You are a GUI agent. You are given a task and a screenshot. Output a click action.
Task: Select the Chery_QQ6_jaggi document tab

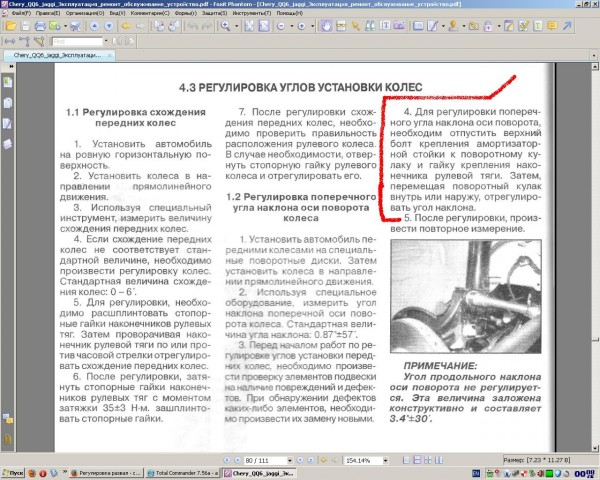tap(57, 55)
